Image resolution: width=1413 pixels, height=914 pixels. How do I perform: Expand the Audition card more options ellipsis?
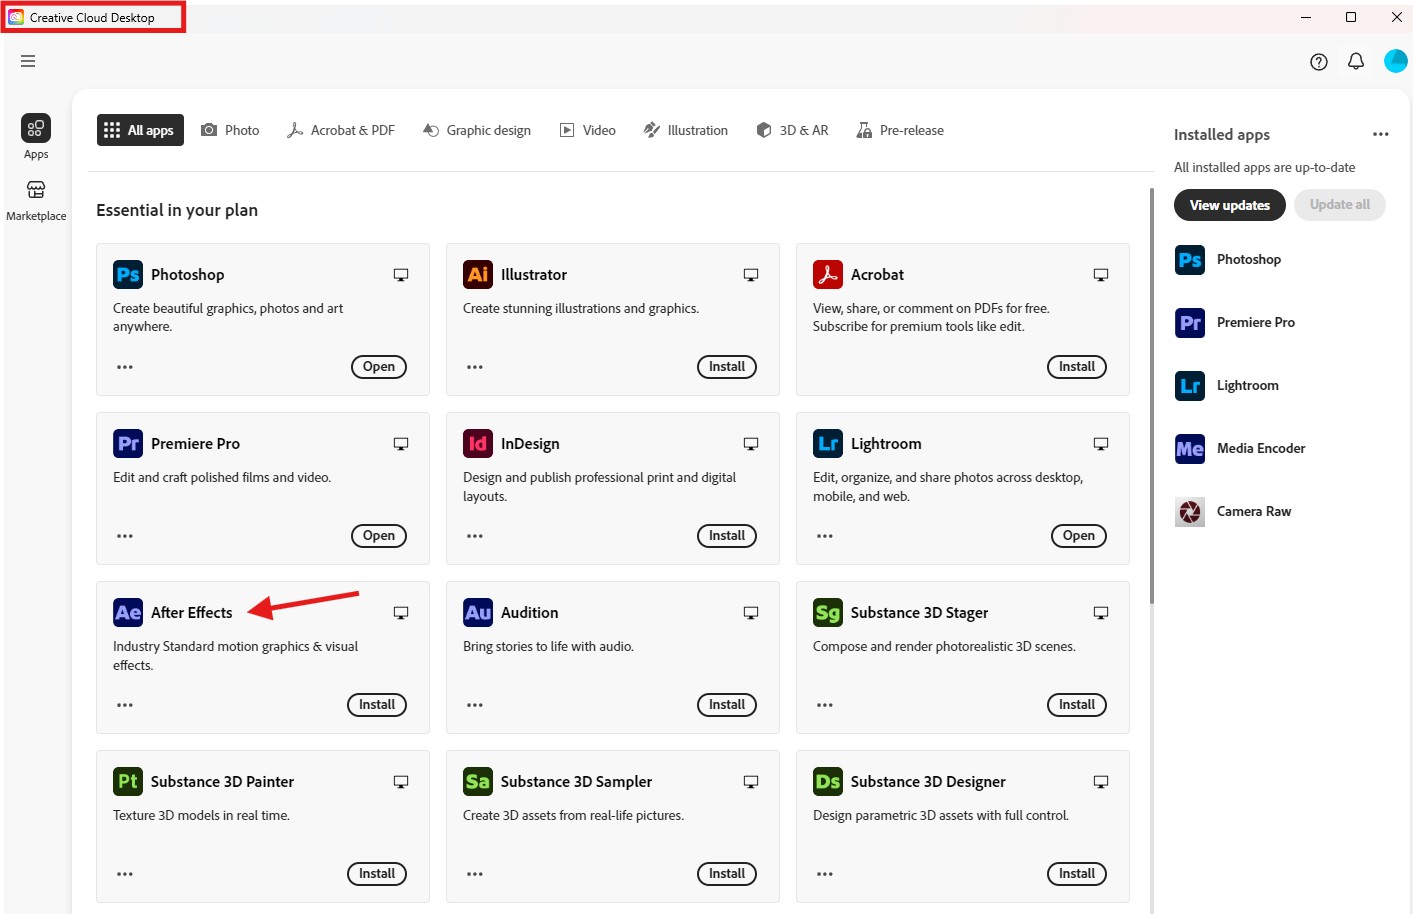pyautogui.click(x=475, y=705)
